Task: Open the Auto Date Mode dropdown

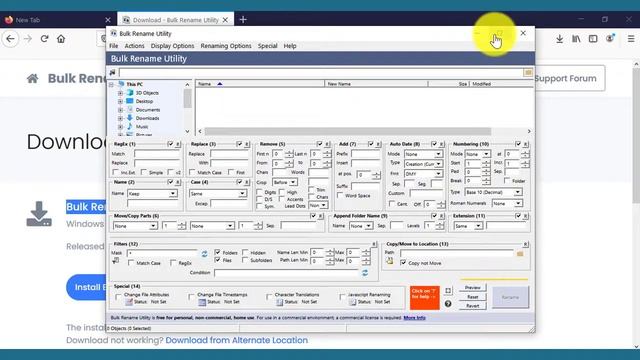Action: [x=423, y=154]
